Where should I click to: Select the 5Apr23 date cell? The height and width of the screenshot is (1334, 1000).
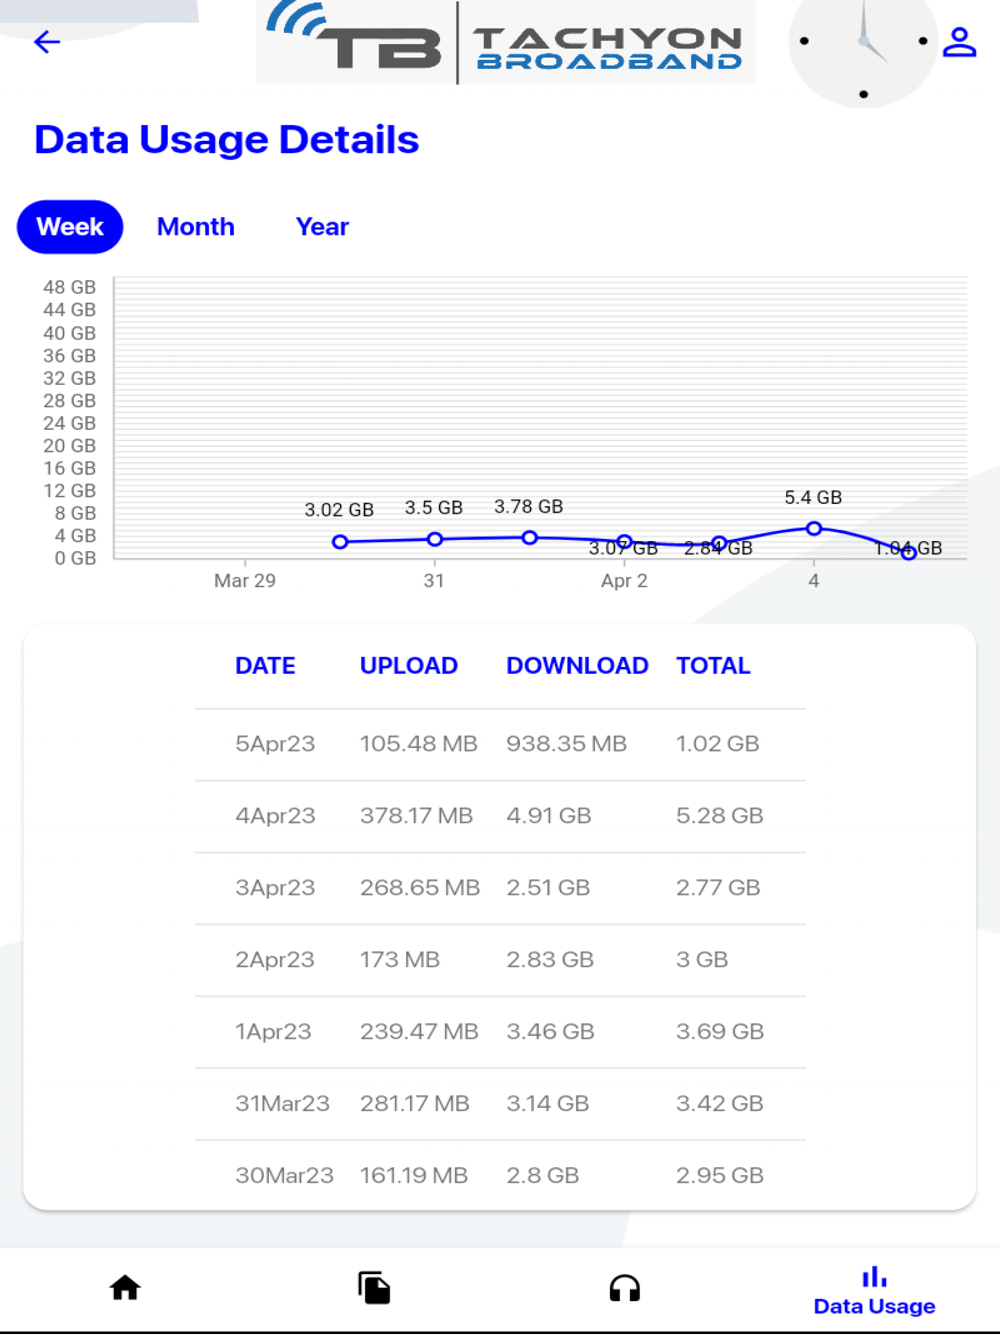click(x=275, y=744)
